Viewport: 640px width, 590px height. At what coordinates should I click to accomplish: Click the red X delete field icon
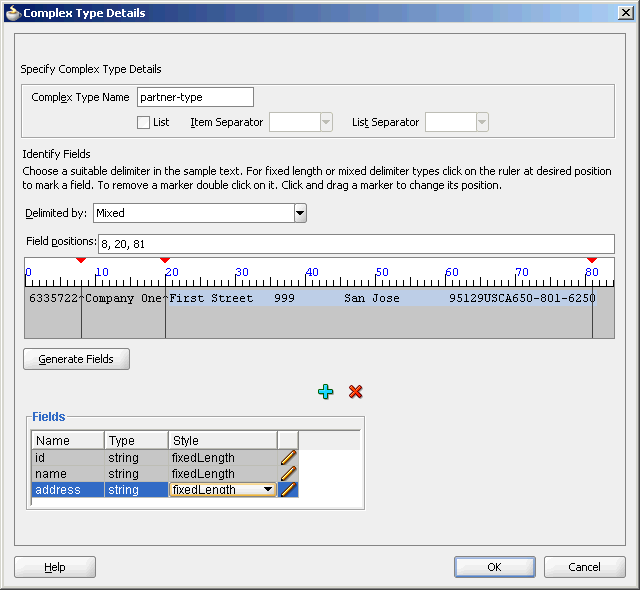[x=355, y=392]
